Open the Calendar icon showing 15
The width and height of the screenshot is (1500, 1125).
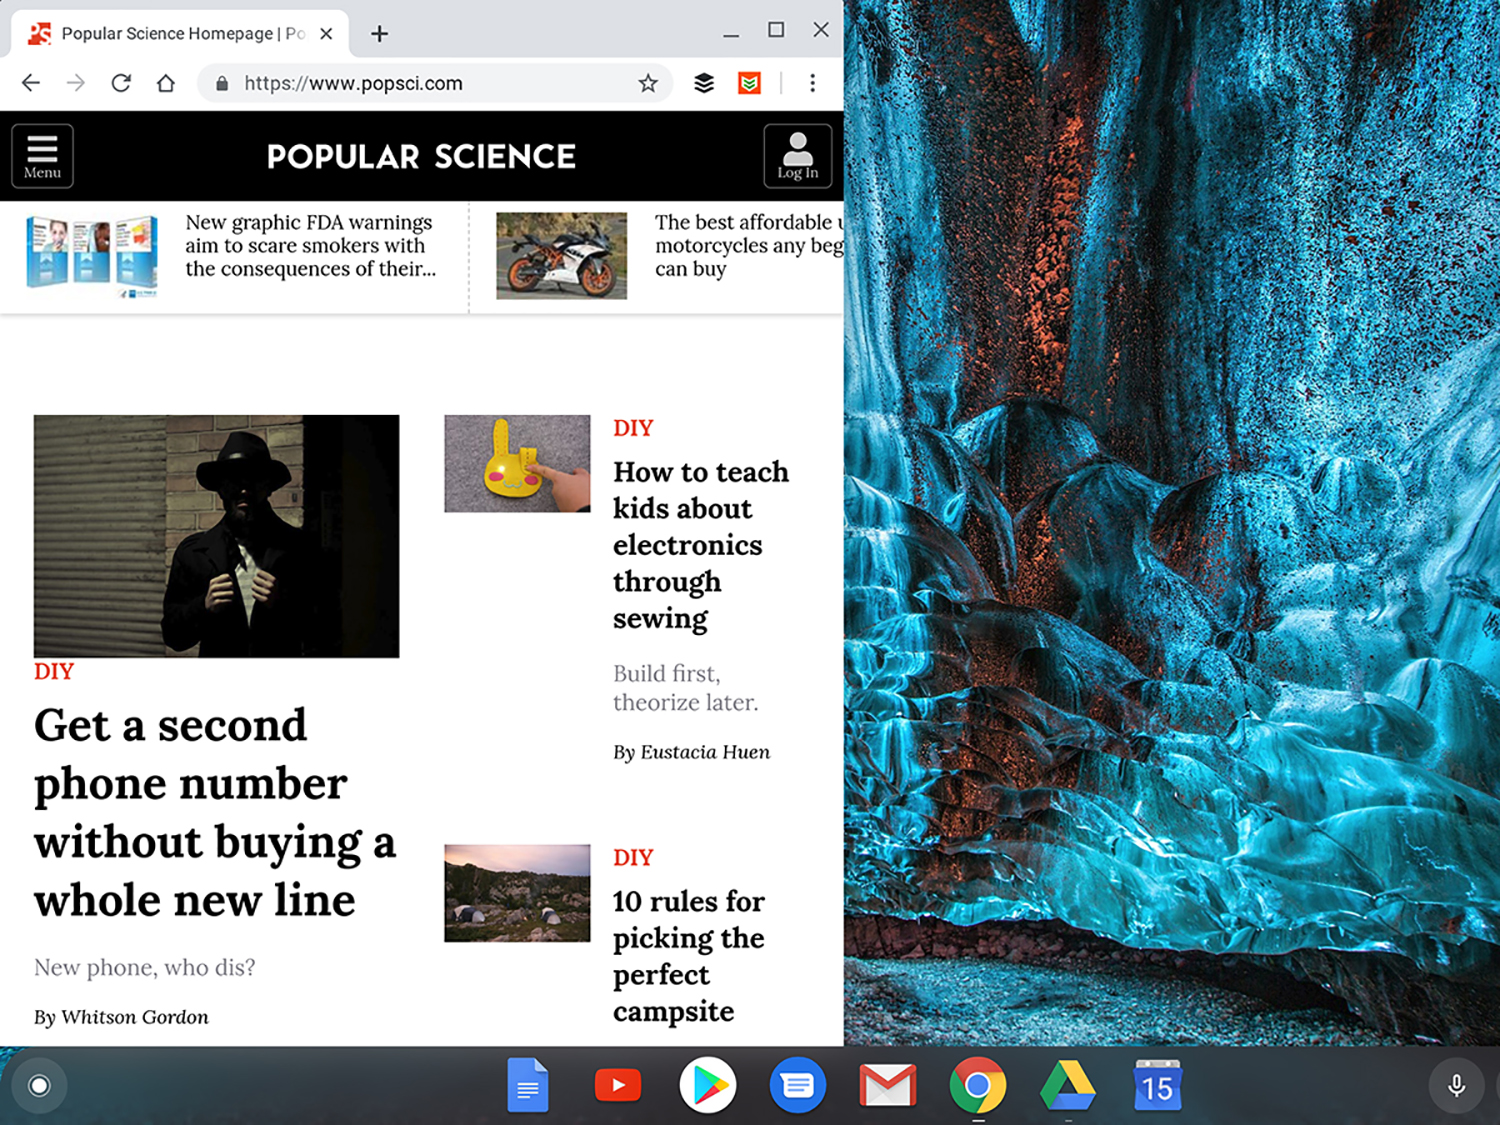(x=1158, y=1085)
